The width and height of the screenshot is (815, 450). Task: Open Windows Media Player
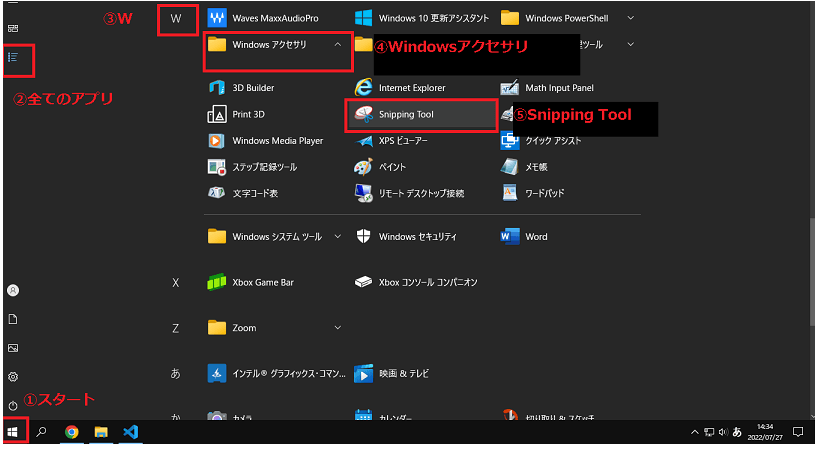[x=265, y=141]
